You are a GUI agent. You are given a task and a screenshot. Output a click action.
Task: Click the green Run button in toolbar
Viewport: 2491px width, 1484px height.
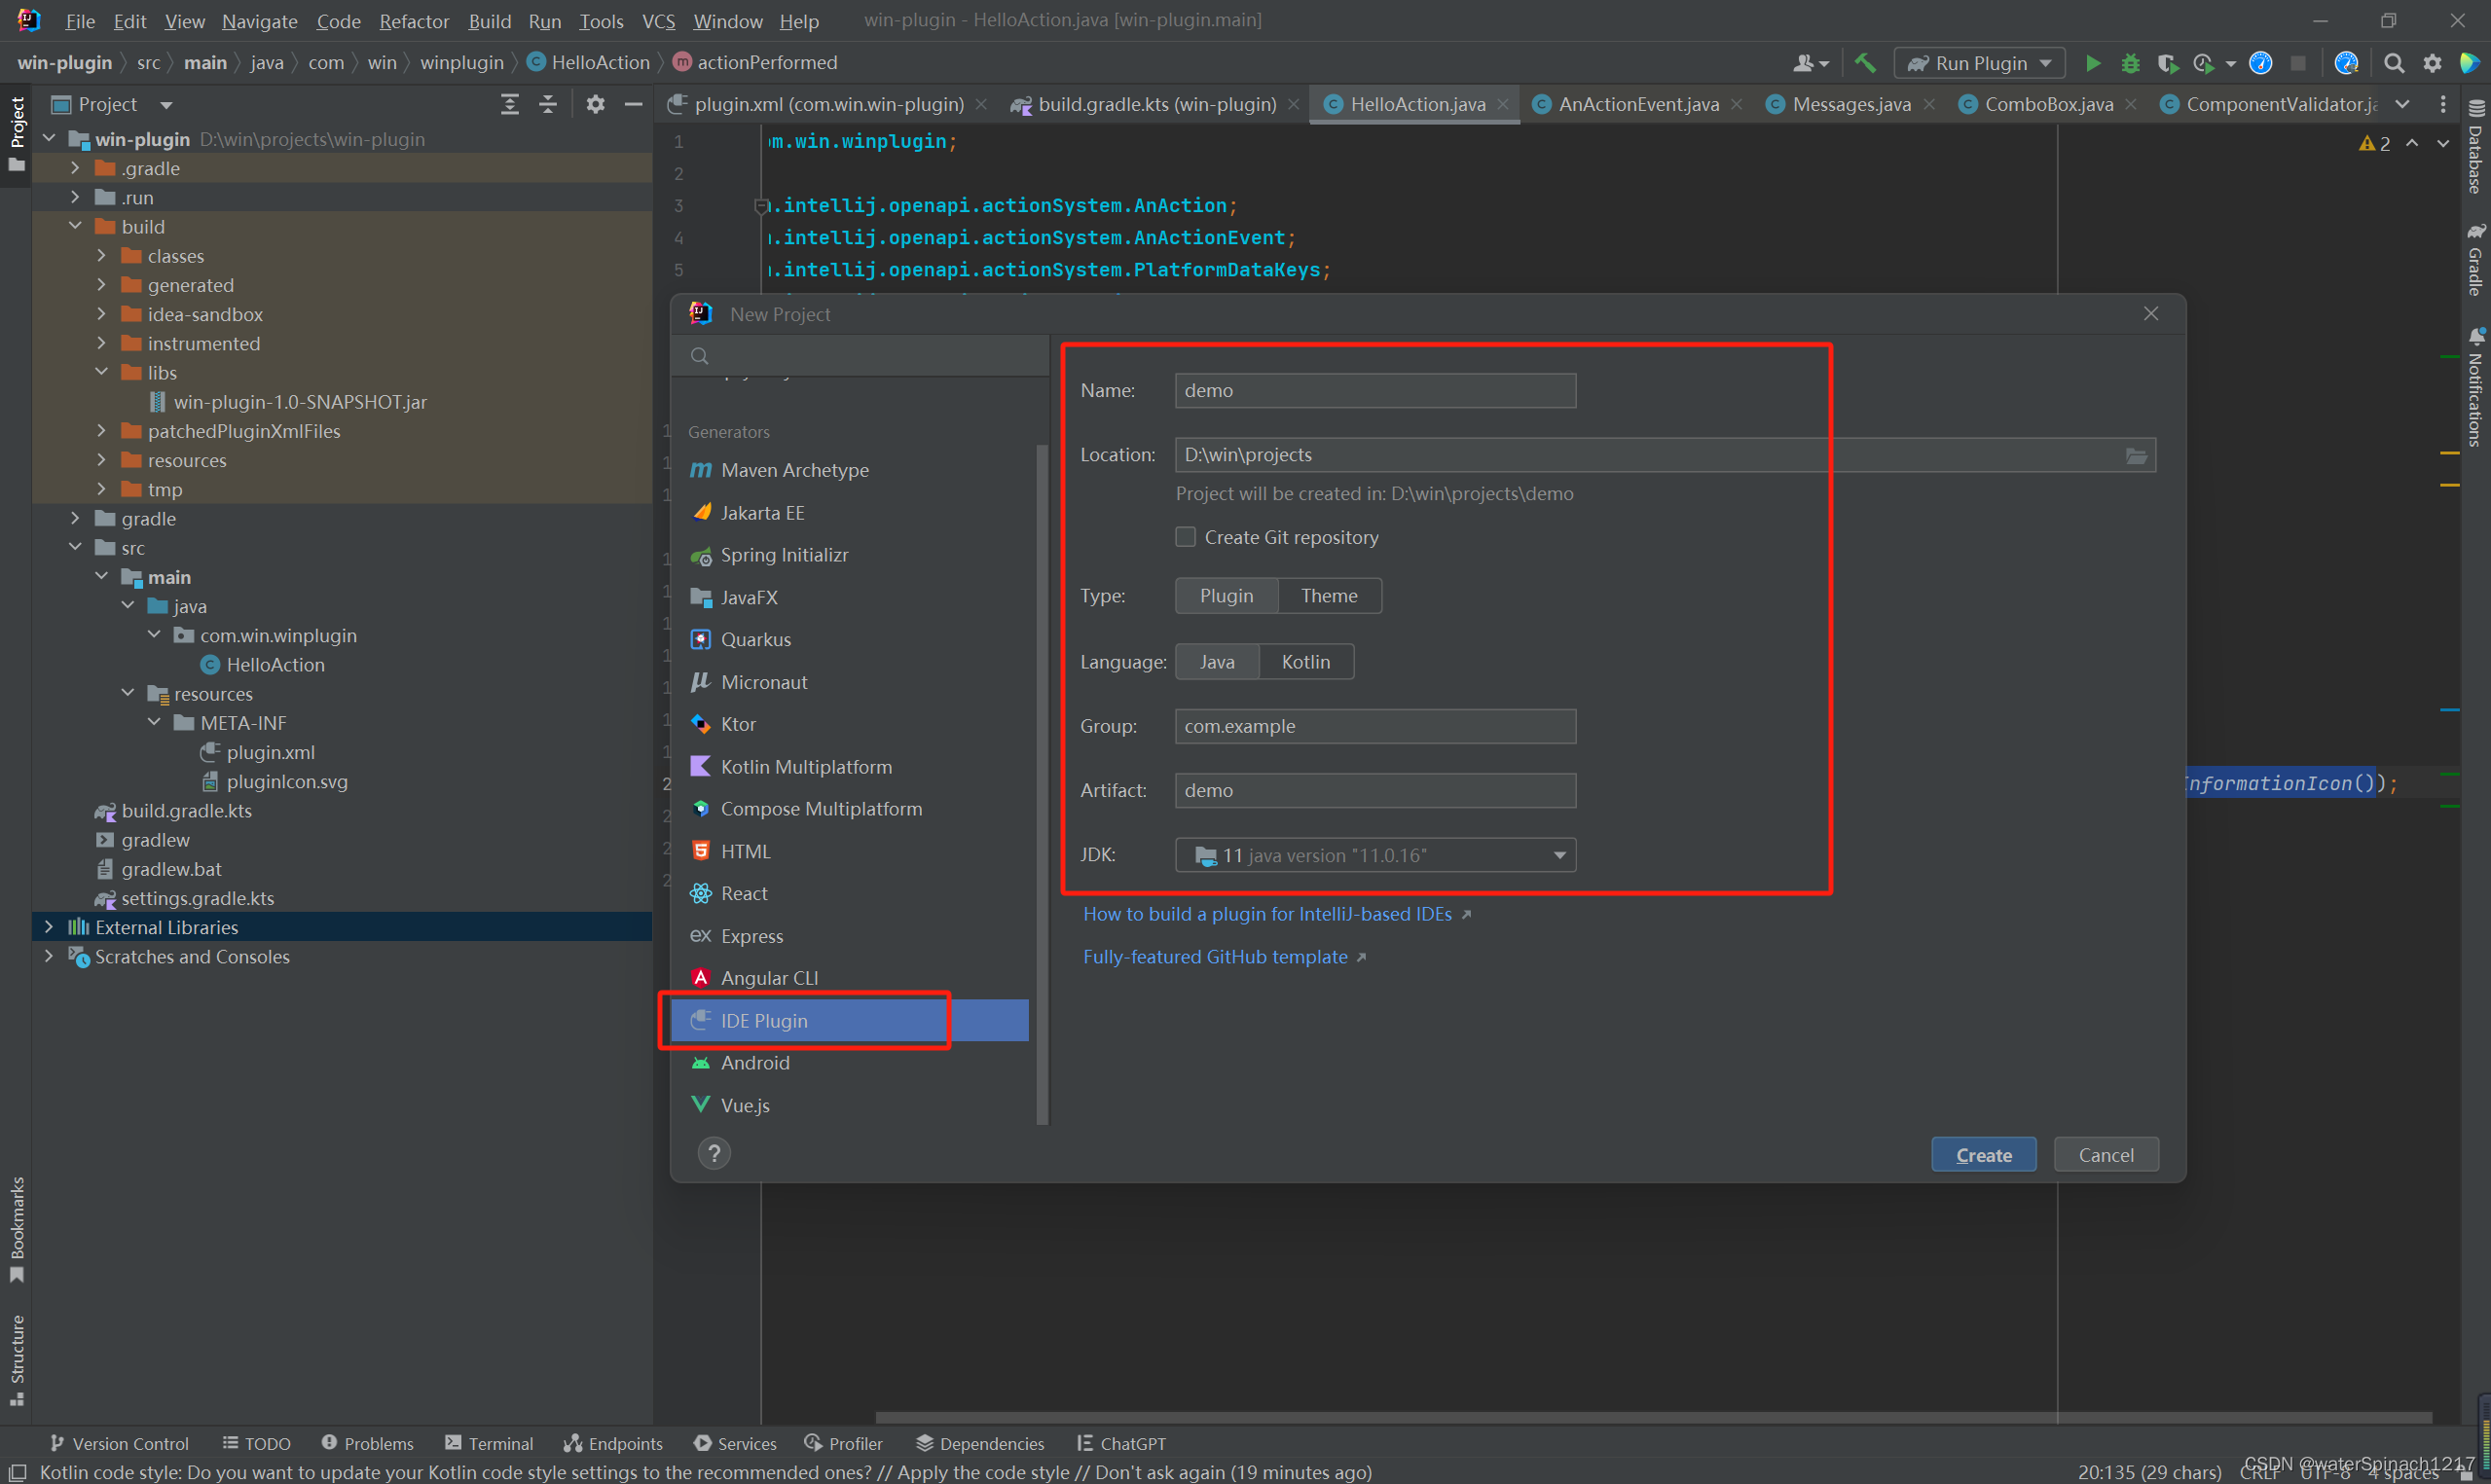2092,63
